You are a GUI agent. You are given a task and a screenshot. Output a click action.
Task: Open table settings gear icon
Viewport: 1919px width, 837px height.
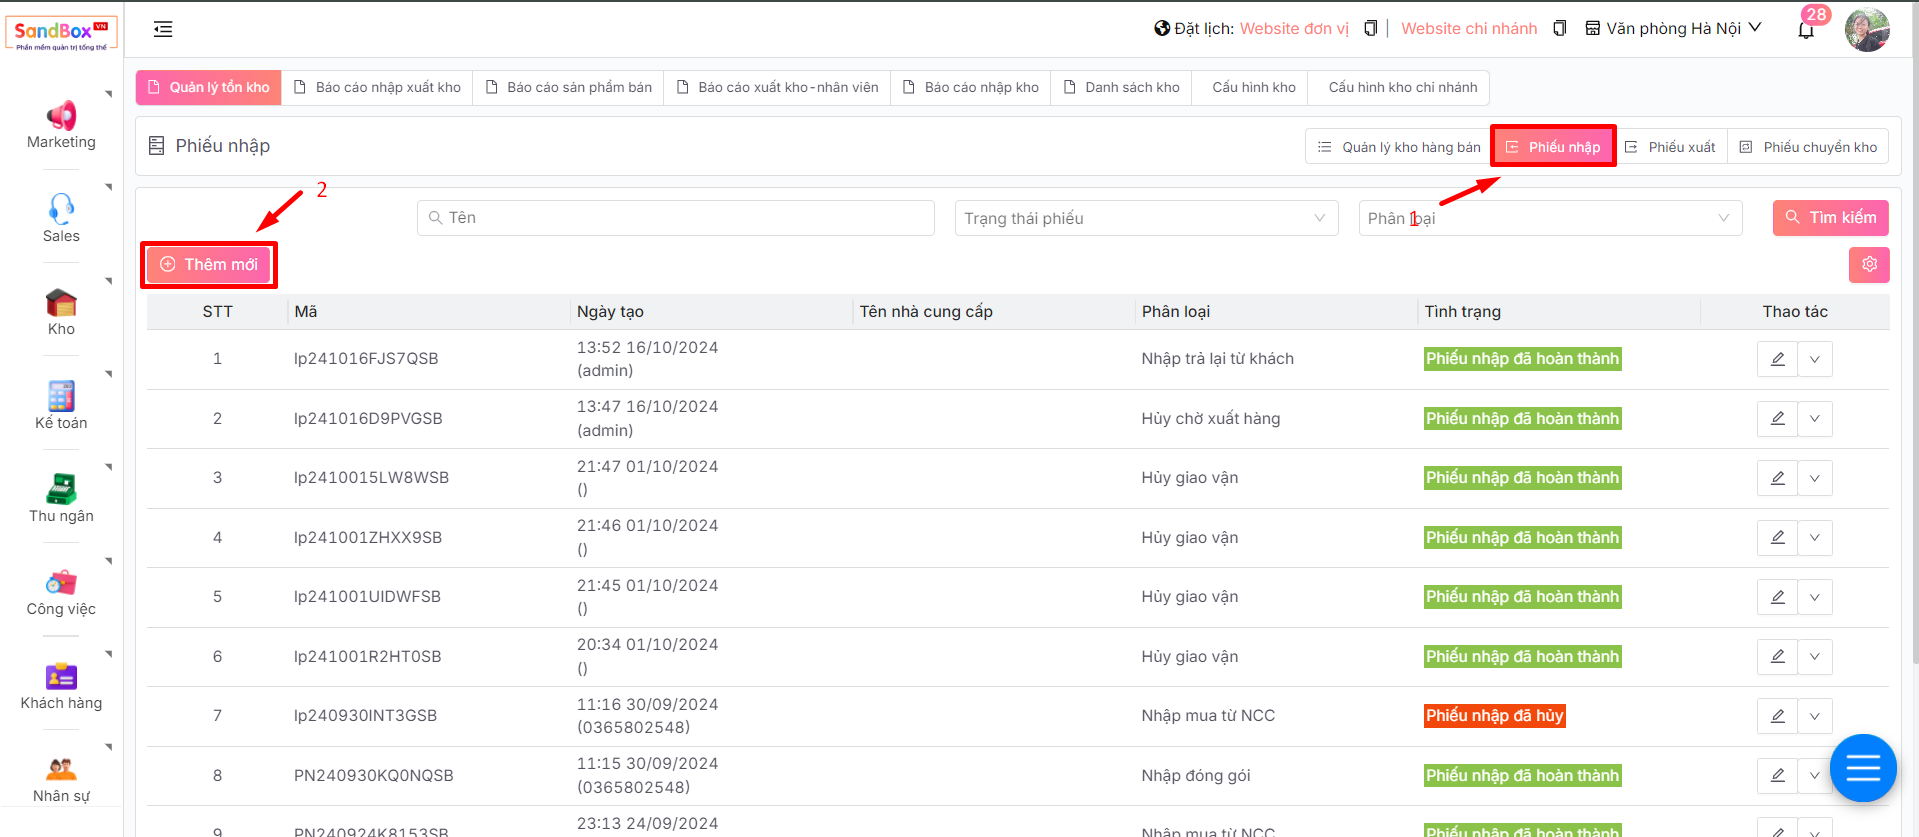click(1869, 265)
